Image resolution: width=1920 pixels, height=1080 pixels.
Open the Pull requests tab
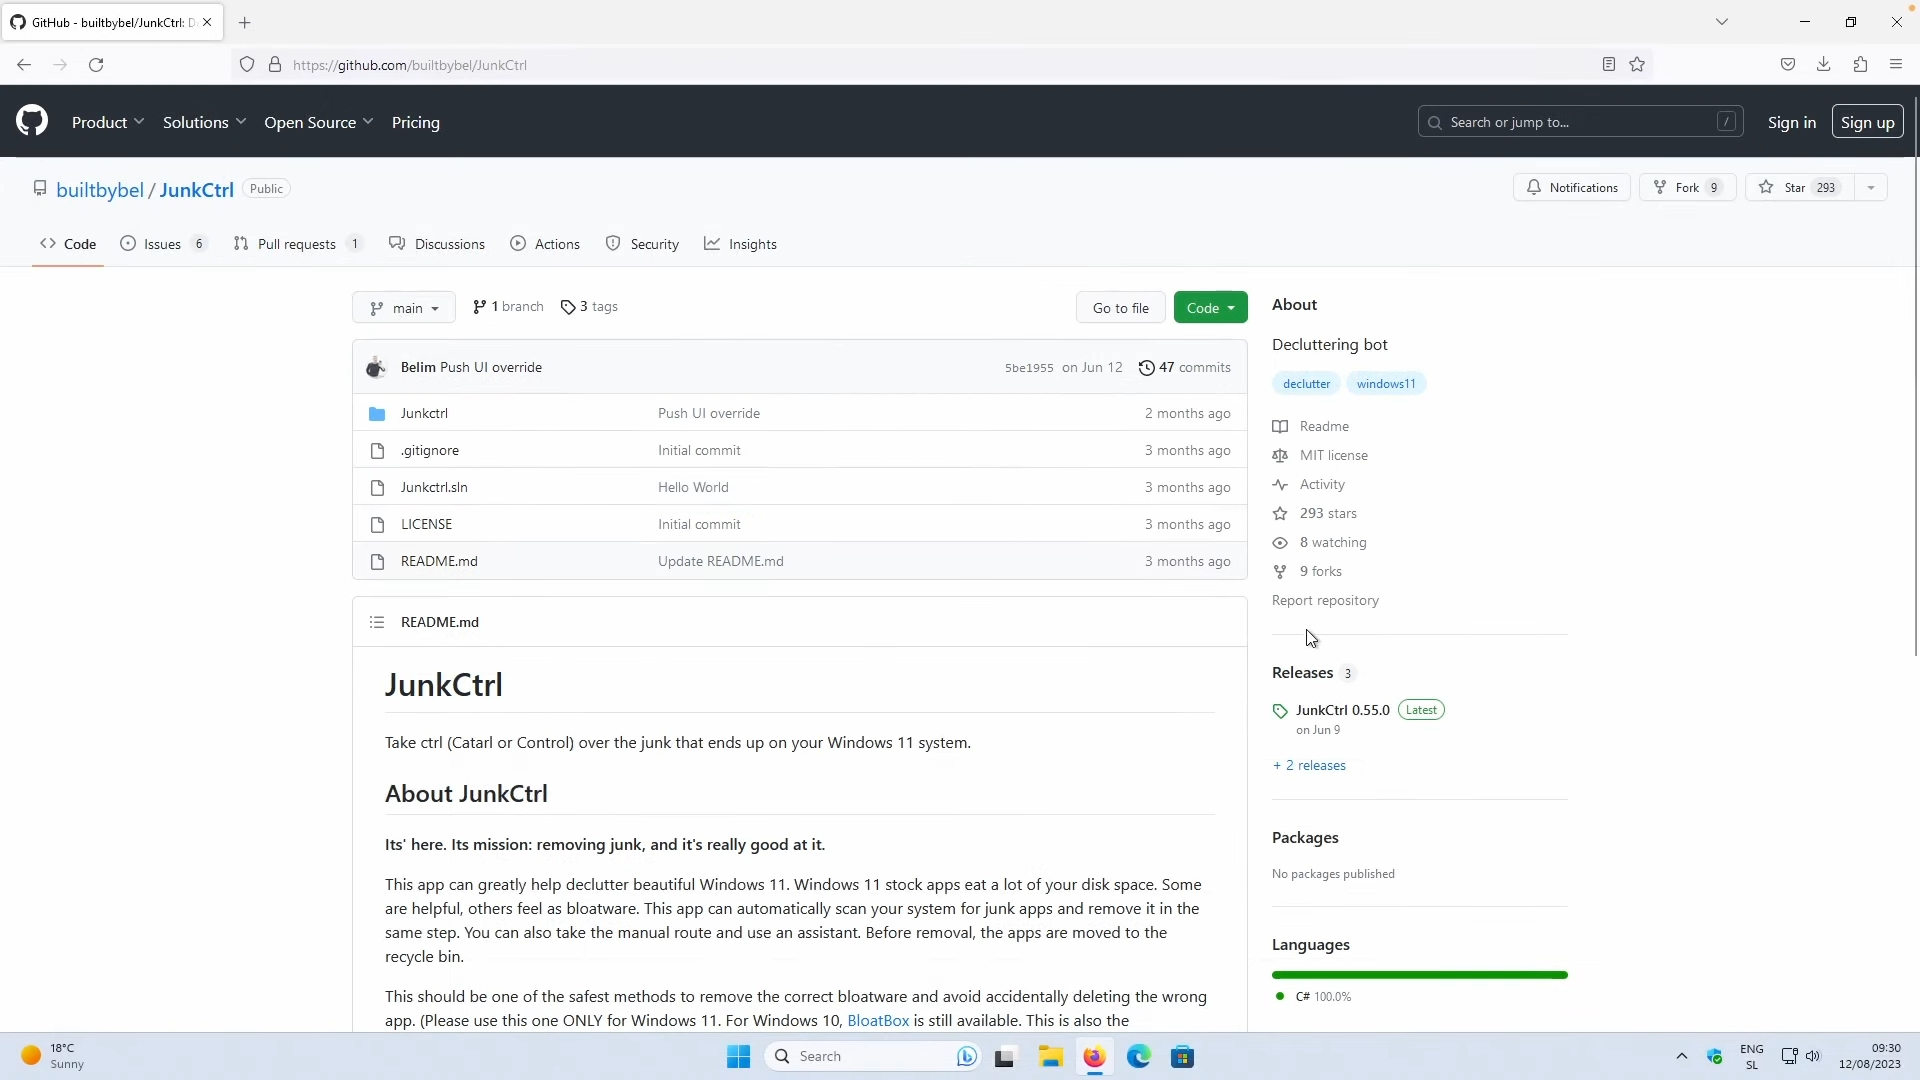[x=296, y=244]
